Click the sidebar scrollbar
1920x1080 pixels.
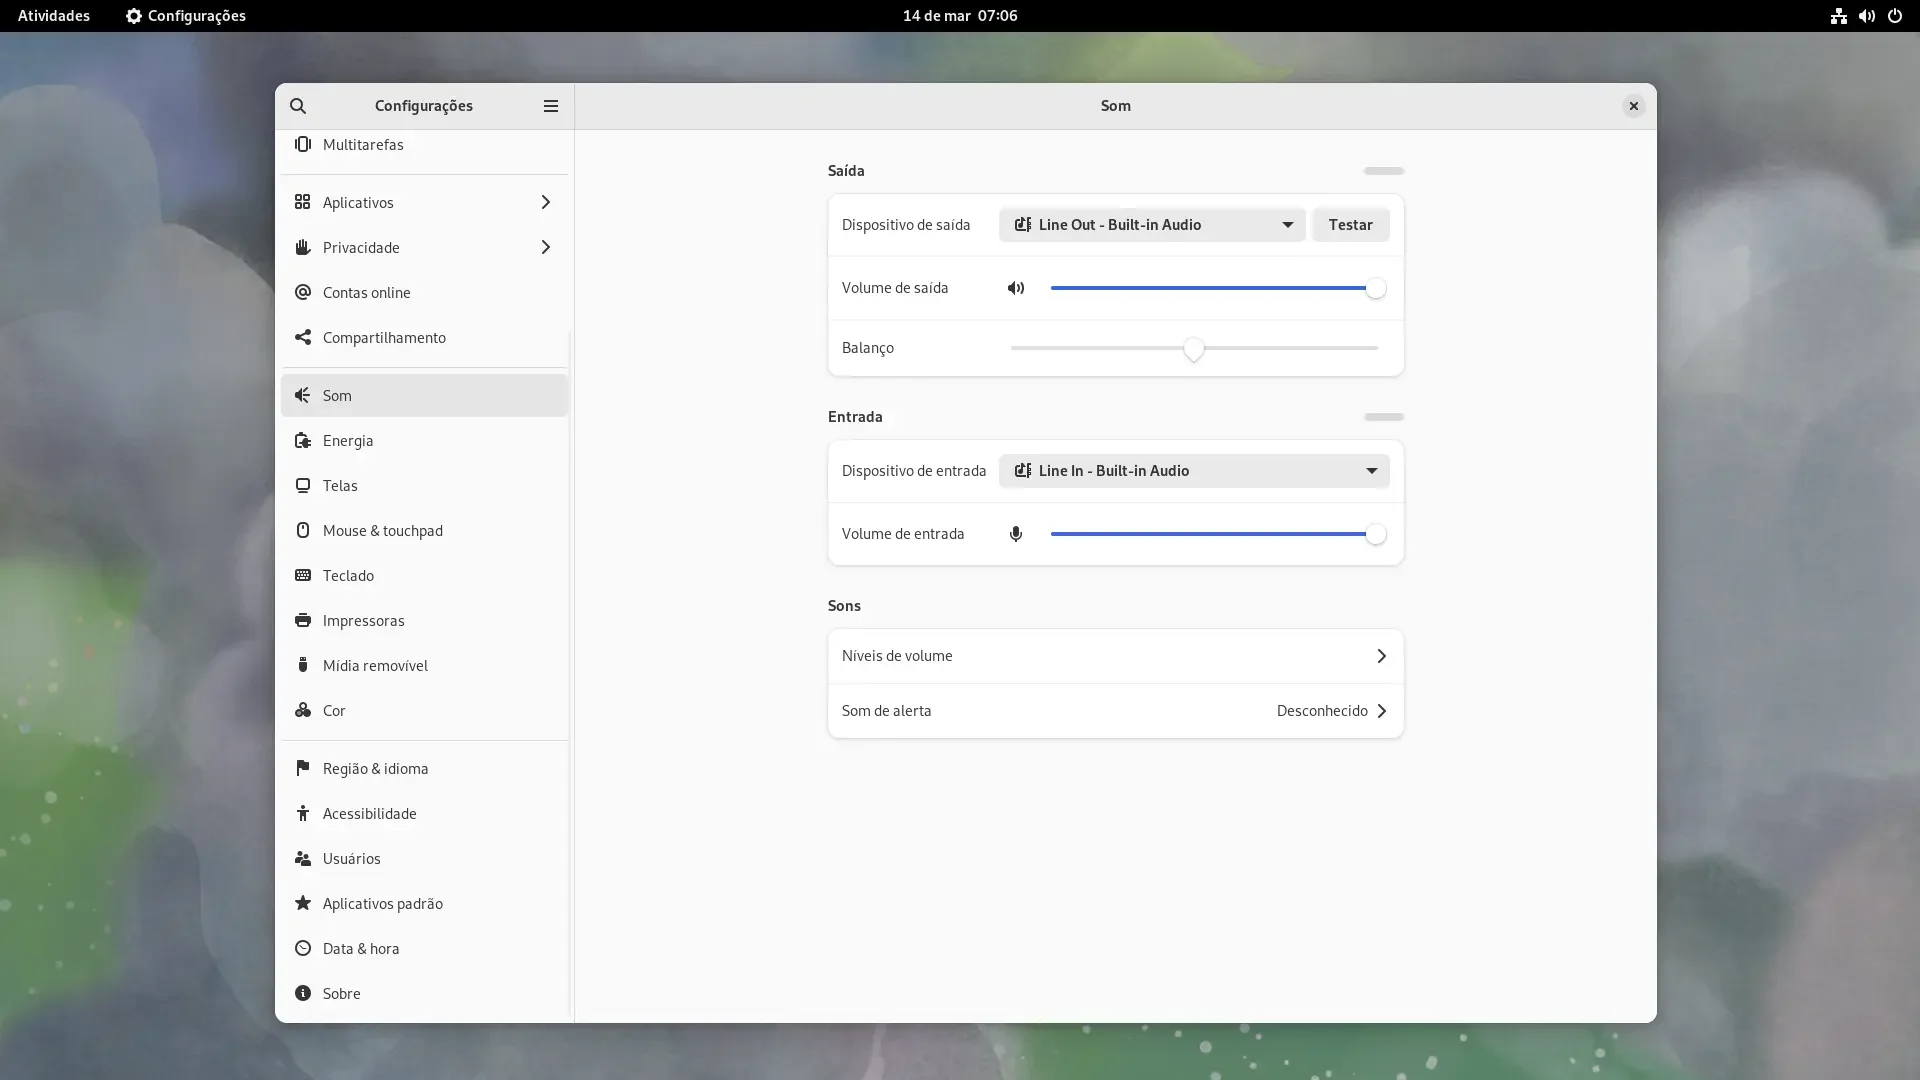(570, 675)
